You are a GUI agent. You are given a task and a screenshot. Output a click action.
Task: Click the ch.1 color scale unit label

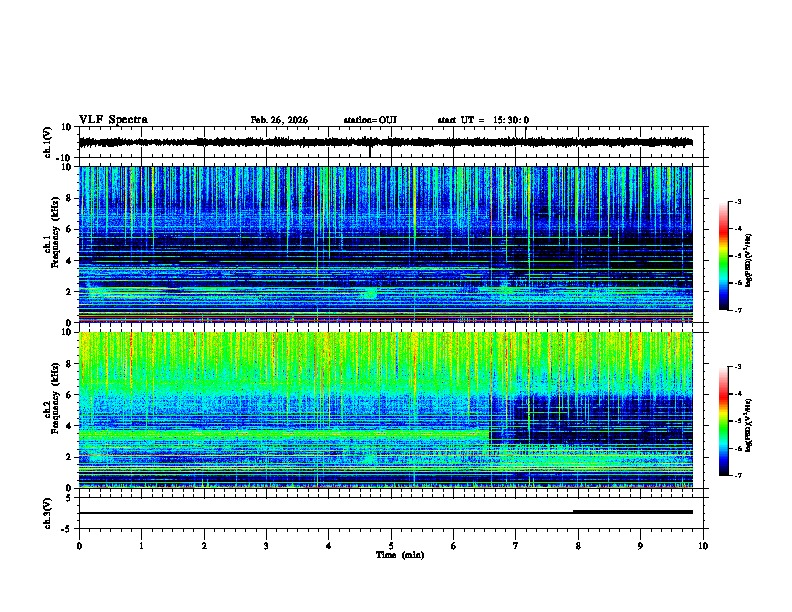point(749,260)
